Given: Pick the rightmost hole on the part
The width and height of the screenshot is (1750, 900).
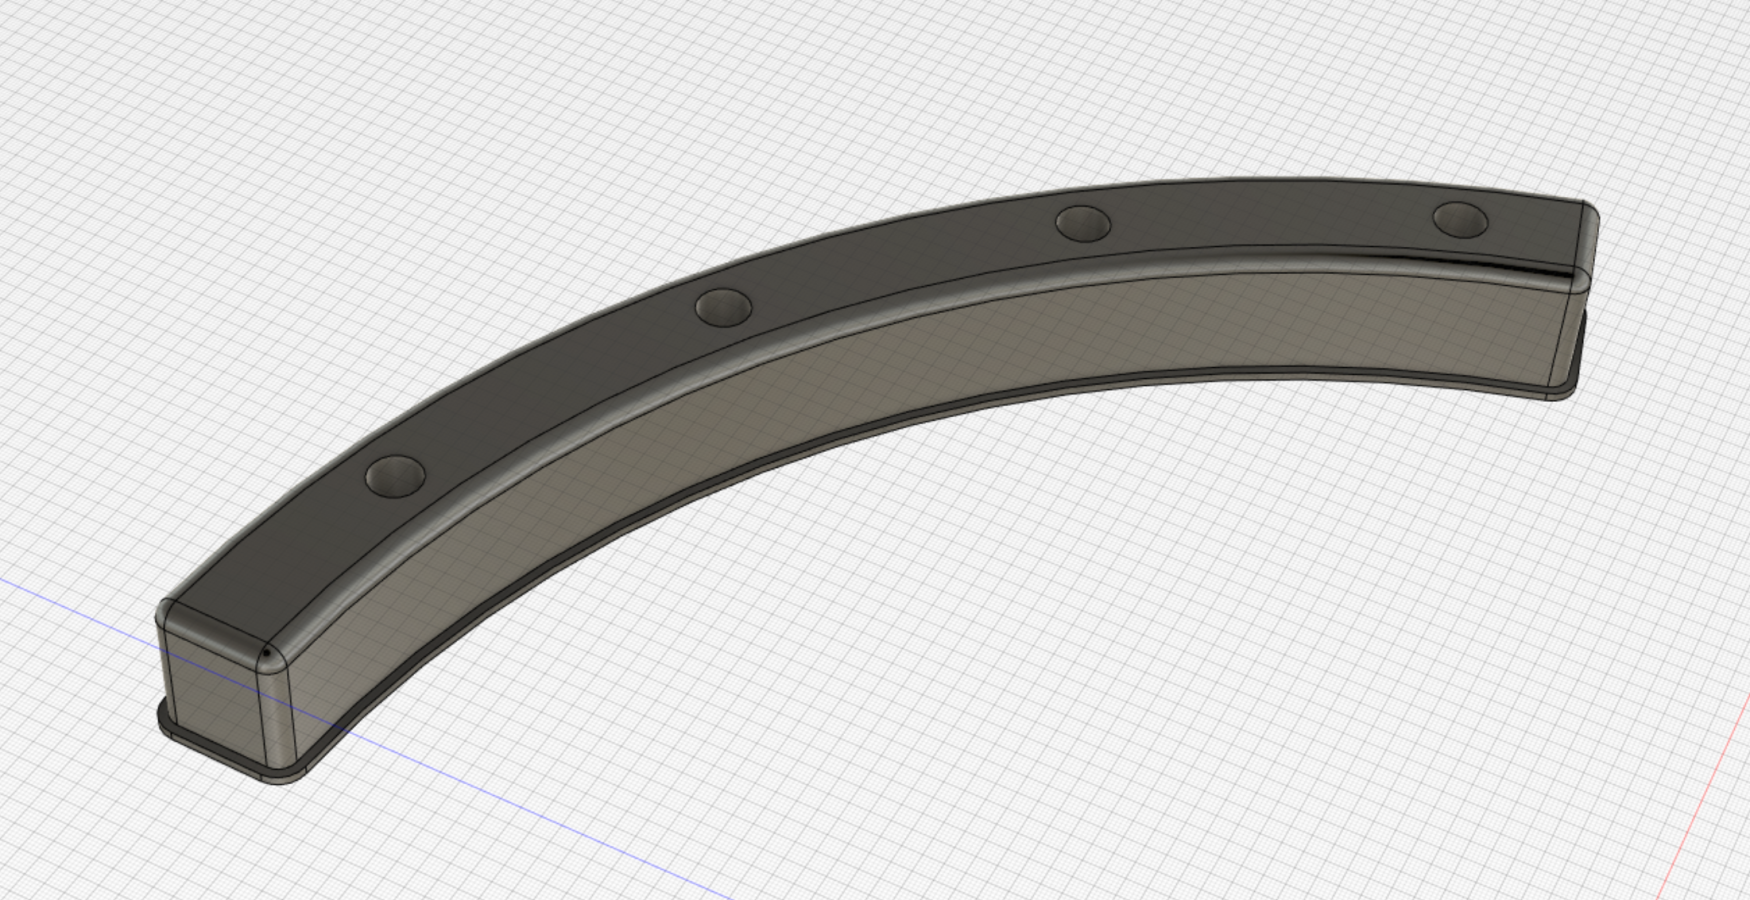Looking at the screenshot, I should click(x=1460, y=219).
